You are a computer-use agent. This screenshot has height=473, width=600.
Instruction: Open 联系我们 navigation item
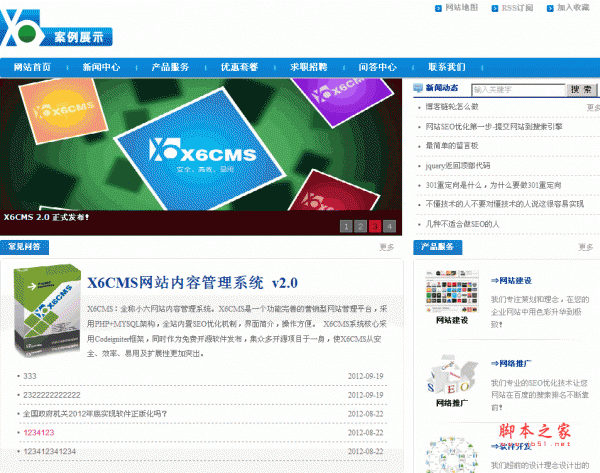[447, 67]
